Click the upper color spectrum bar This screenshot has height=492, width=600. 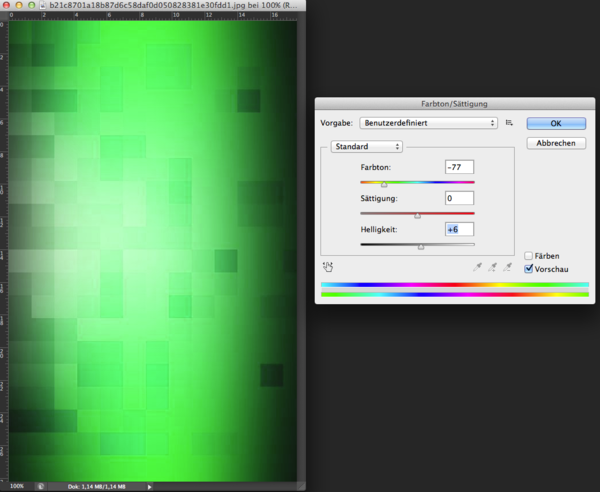point(455,285)
